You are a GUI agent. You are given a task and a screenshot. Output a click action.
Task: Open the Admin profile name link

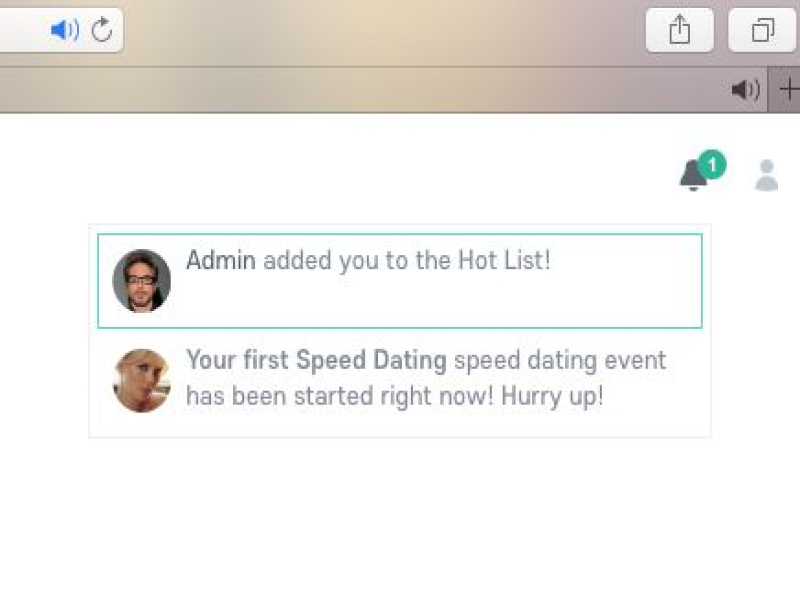221,261
